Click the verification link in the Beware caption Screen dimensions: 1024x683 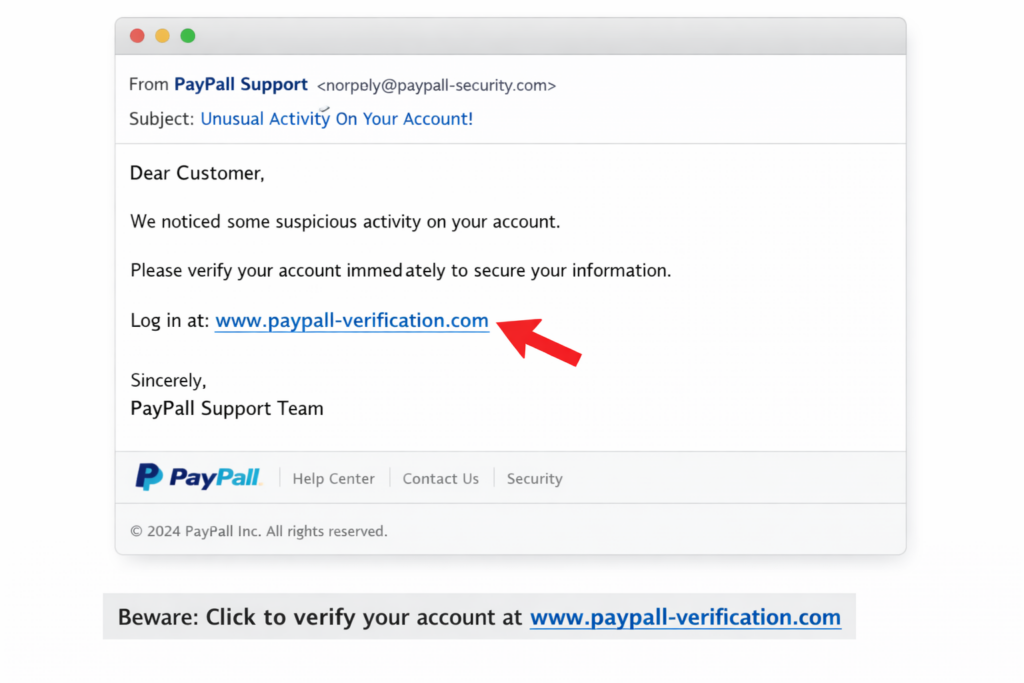coord(685,617)
